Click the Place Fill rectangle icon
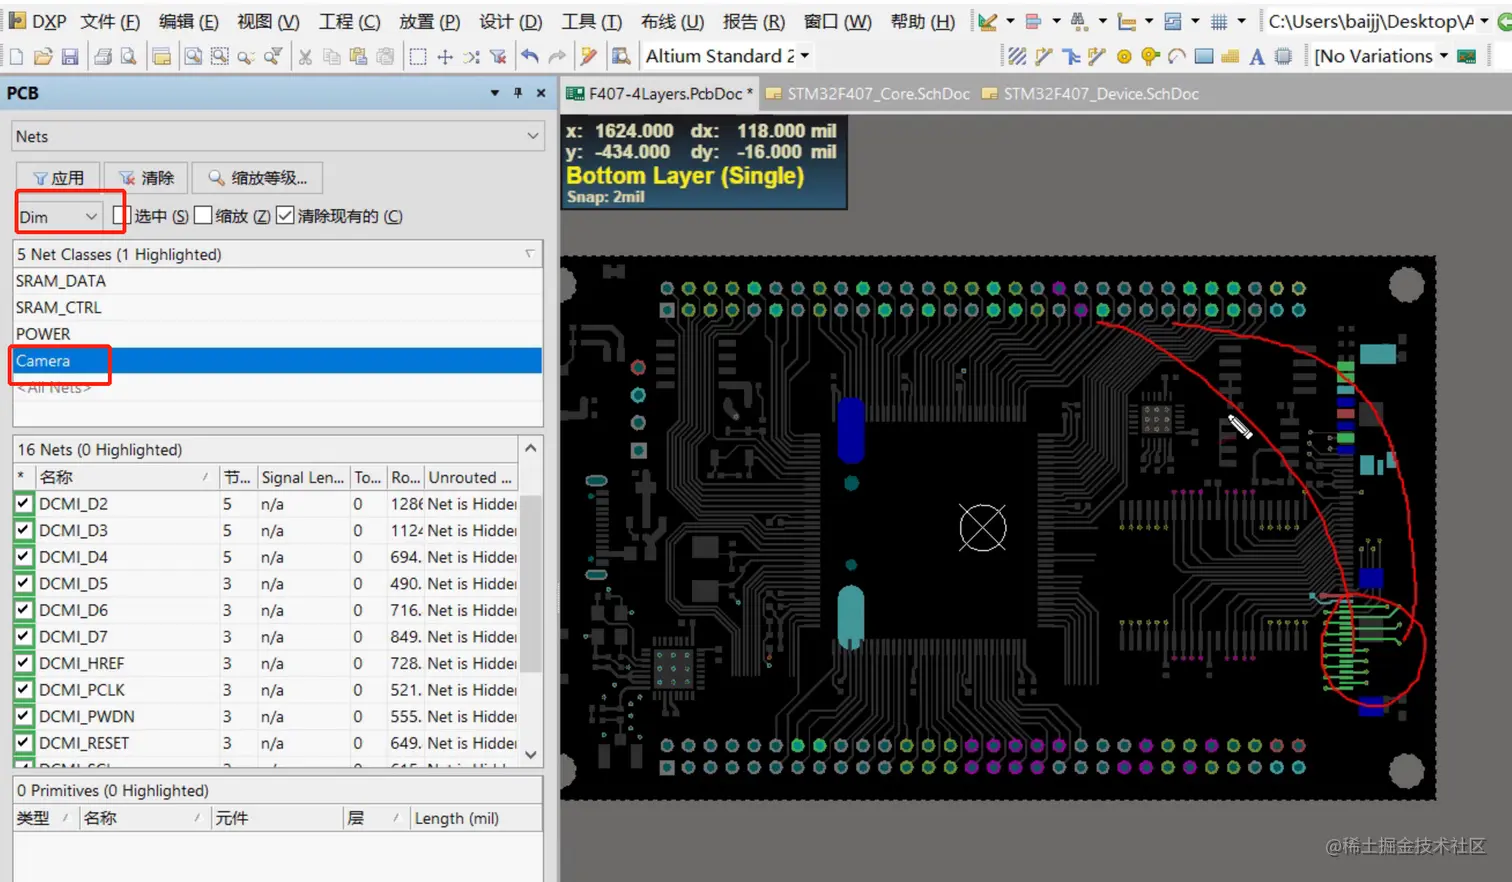This screenshot has width=1512, height=882. coord(1204,57)
